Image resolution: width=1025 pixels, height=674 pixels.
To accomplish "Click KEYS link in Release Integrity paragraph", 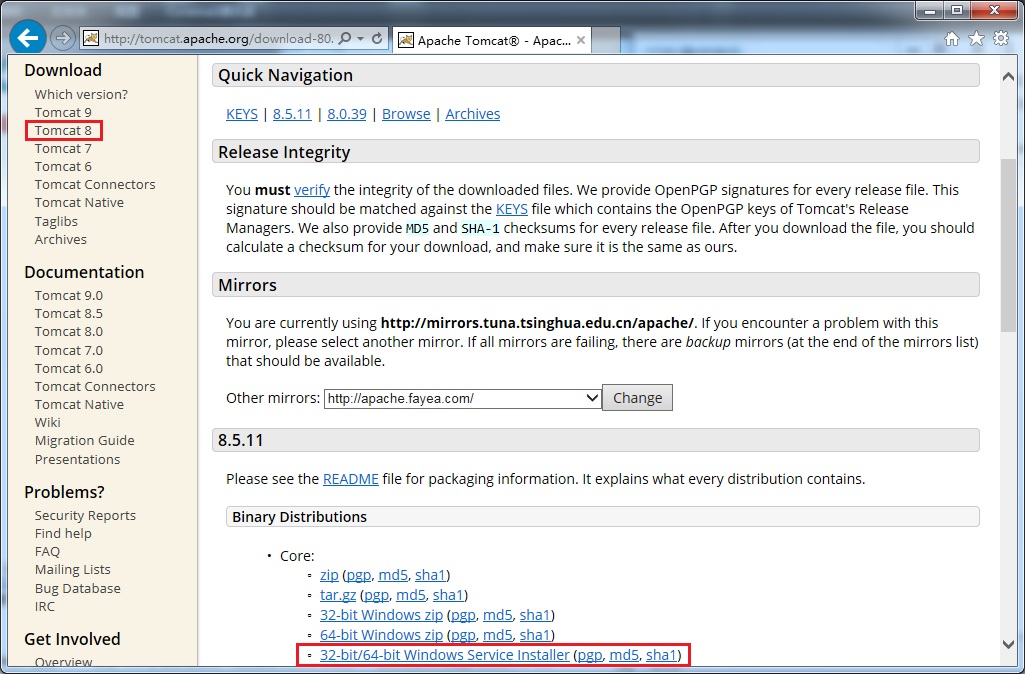I will 512,209.
